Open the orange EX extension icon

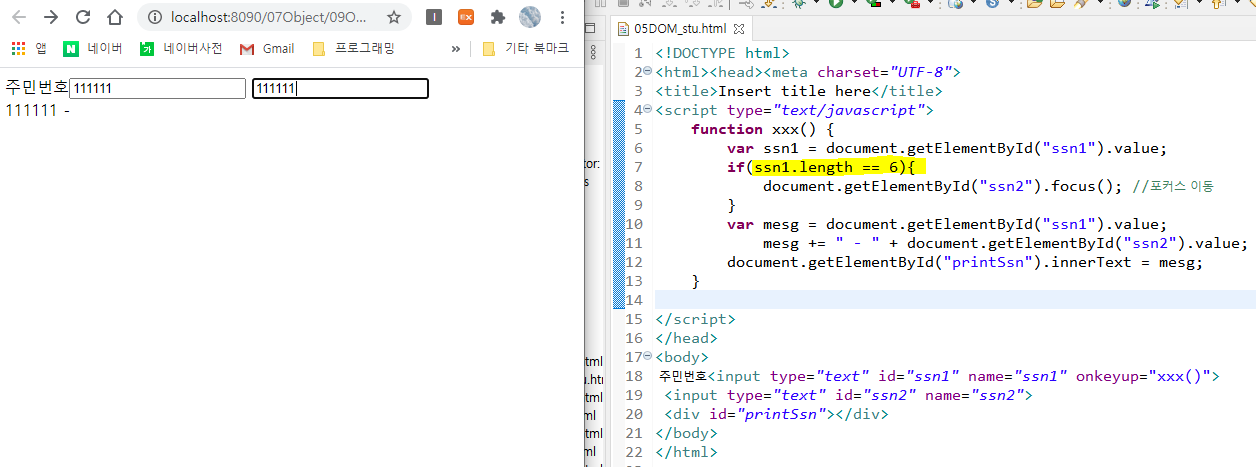tap(465, 17)
